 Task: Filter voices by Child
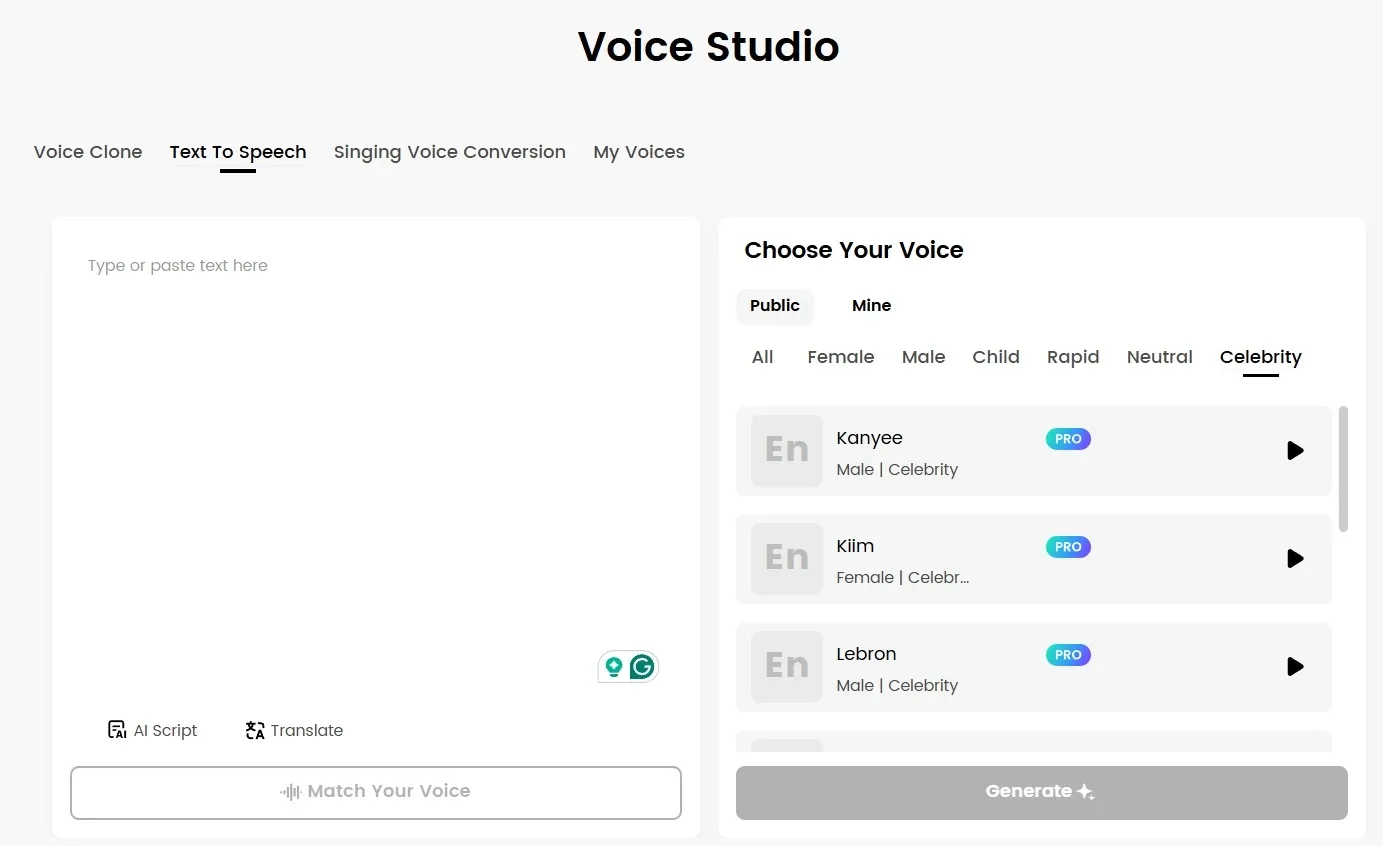(996, 357)
